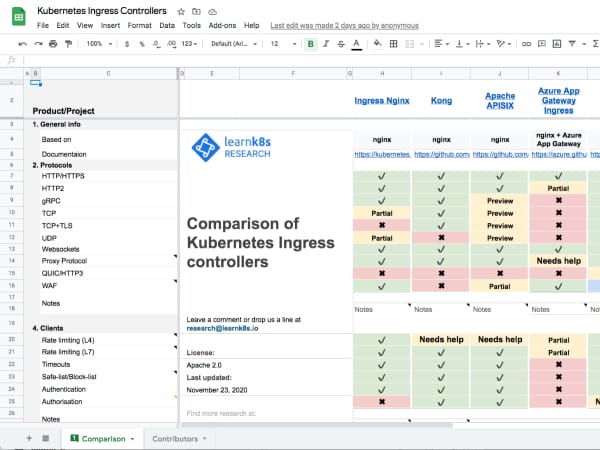Open the Edit menu
The height and width of the screenshot is (450, 600).
63,25
